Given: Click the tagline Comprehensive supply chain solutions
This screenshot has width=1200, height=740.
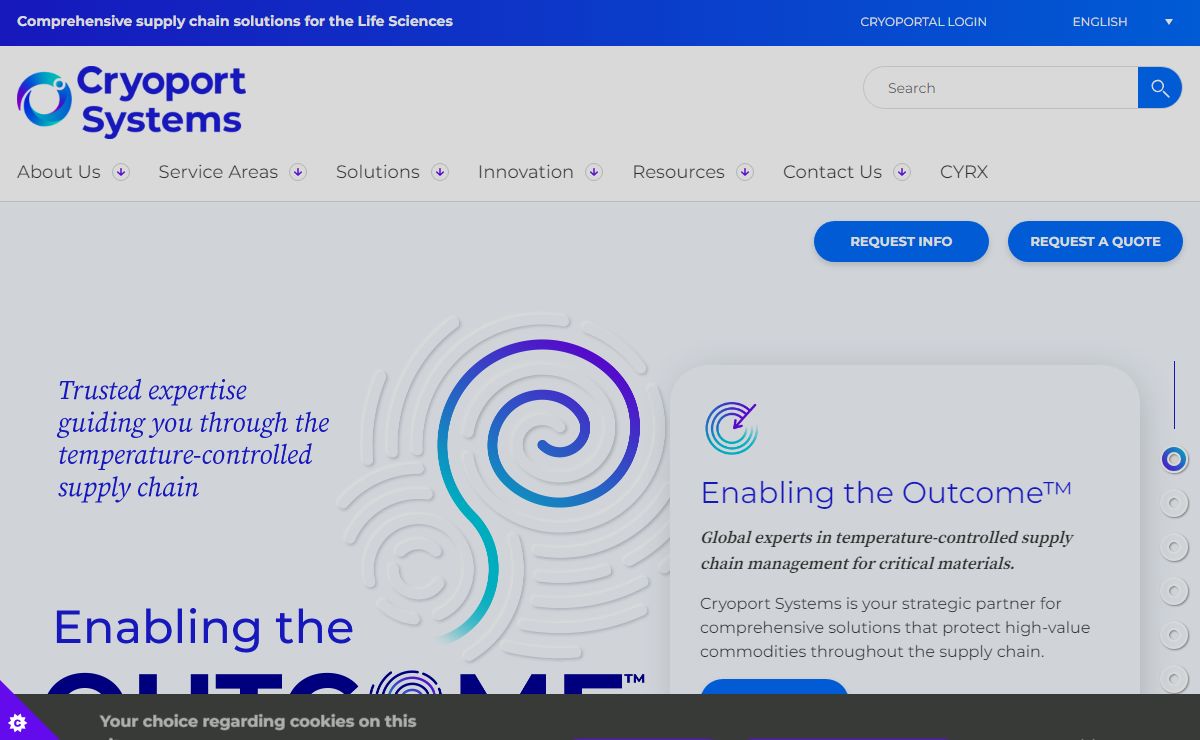Looking at the screenshot, I should pyautogui.click(x=235, y=21).
